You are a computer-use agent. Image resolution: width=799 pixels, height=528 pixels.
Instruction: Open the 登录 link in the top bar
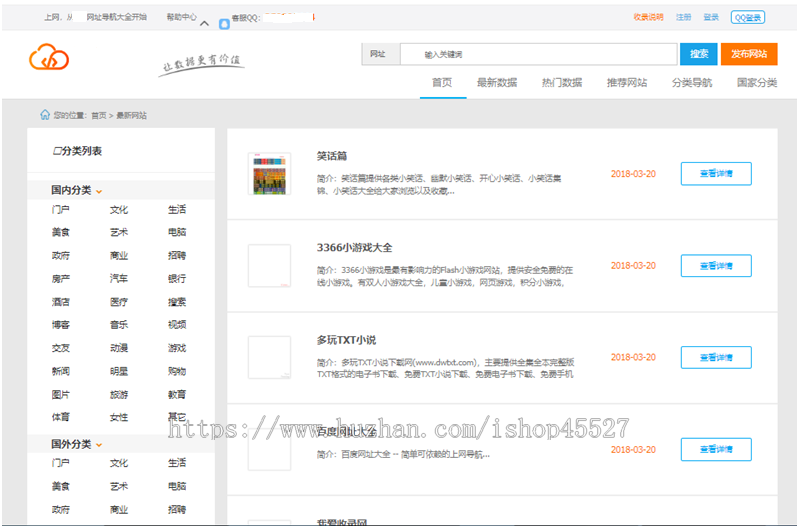(711, 17)
